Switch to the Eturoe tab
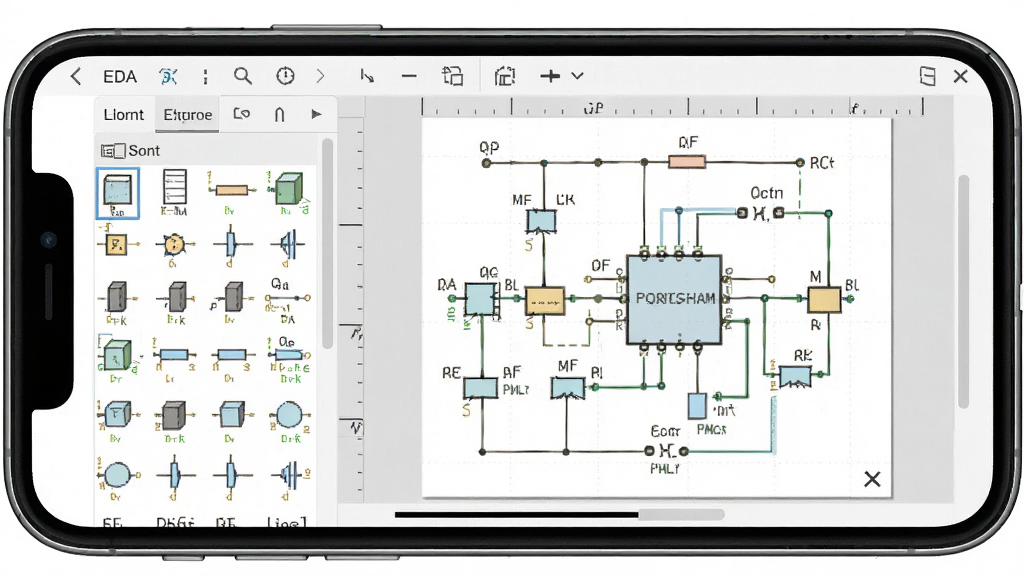 click(187, 115)
